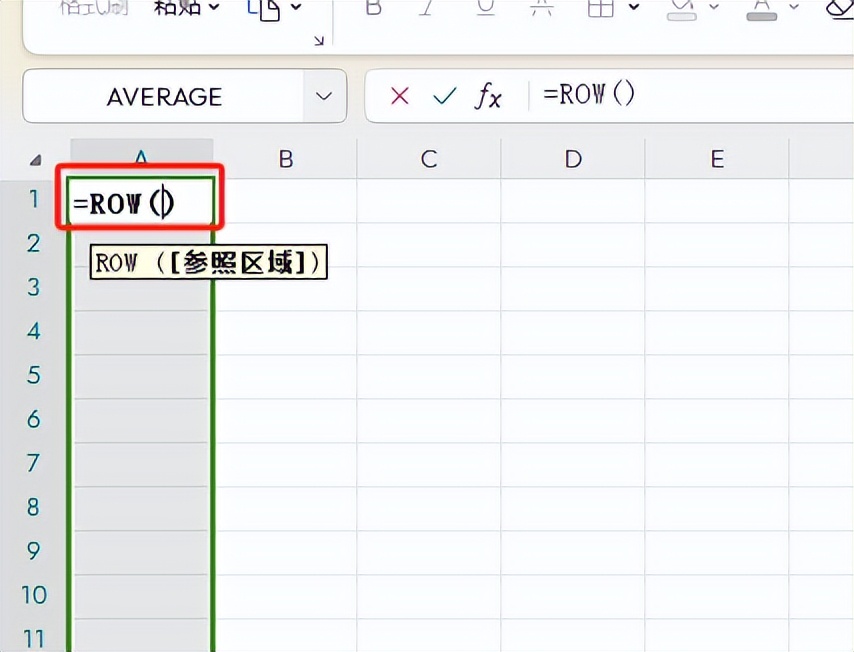The height and width of the screenshot is (652, 854).
Task: Select row 10 header
Action: [x=34, y=595]
